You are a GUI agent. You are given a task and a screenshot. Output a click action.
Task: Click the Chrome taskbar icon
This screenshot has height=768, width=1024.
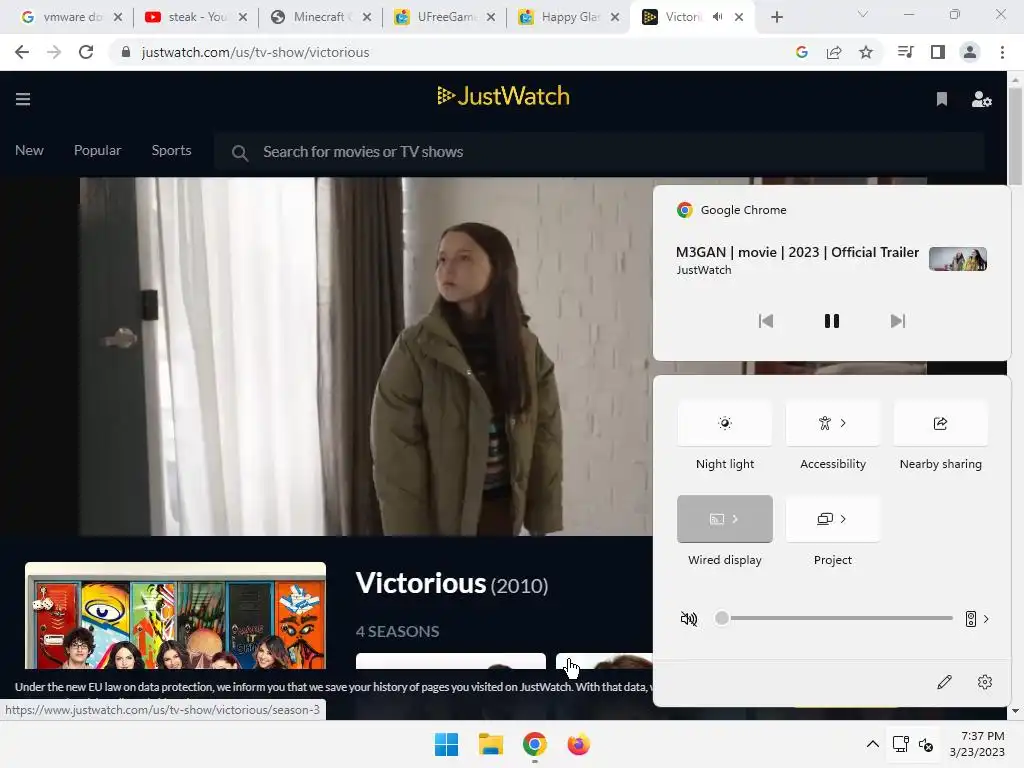coord(534,744)
